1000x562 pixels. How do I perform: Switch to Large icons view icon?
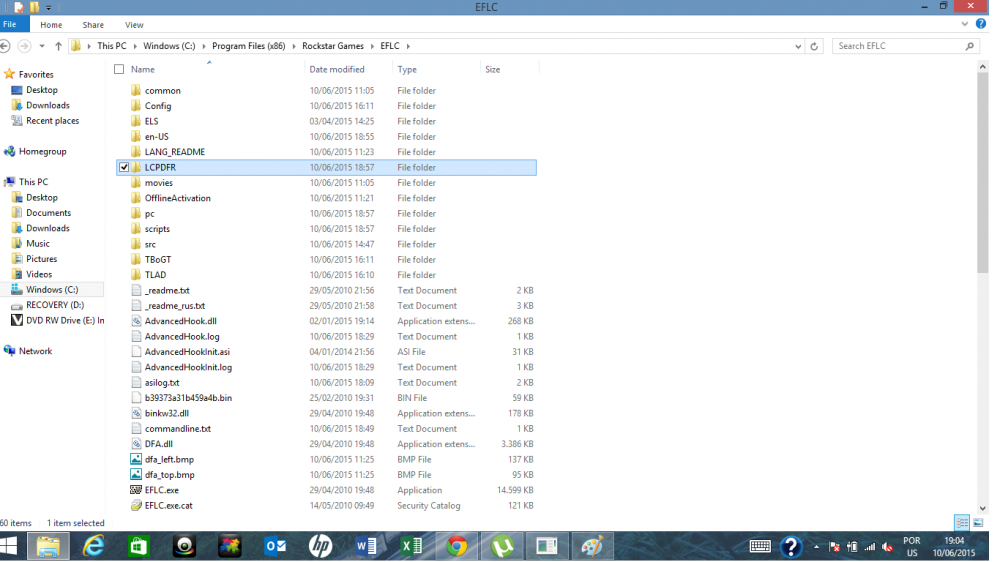point(978,522)
